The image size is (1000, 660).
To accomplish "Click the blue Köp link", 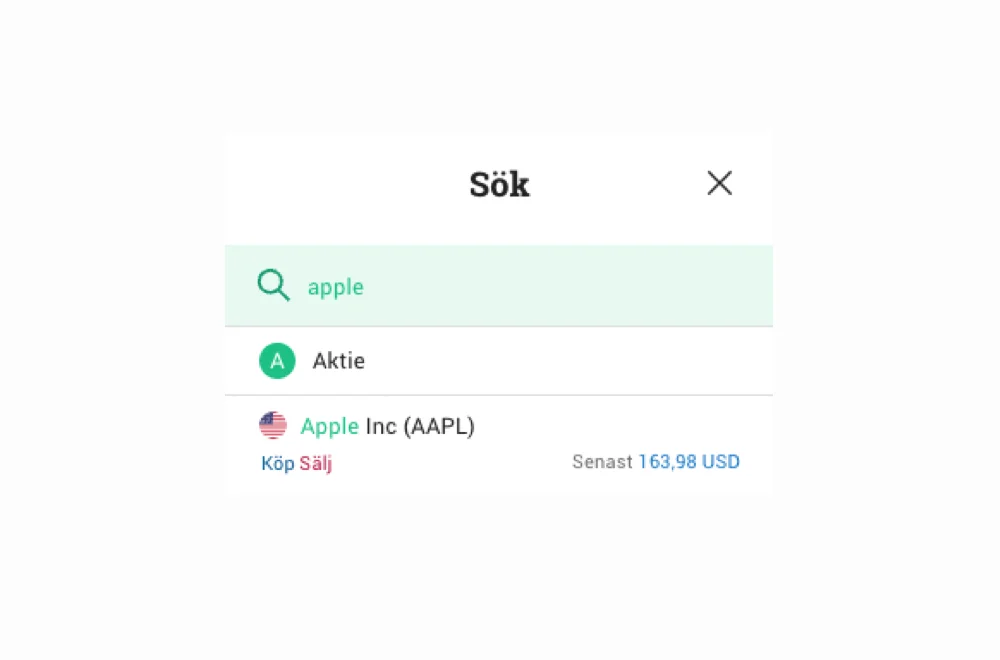I will point(277,463).
